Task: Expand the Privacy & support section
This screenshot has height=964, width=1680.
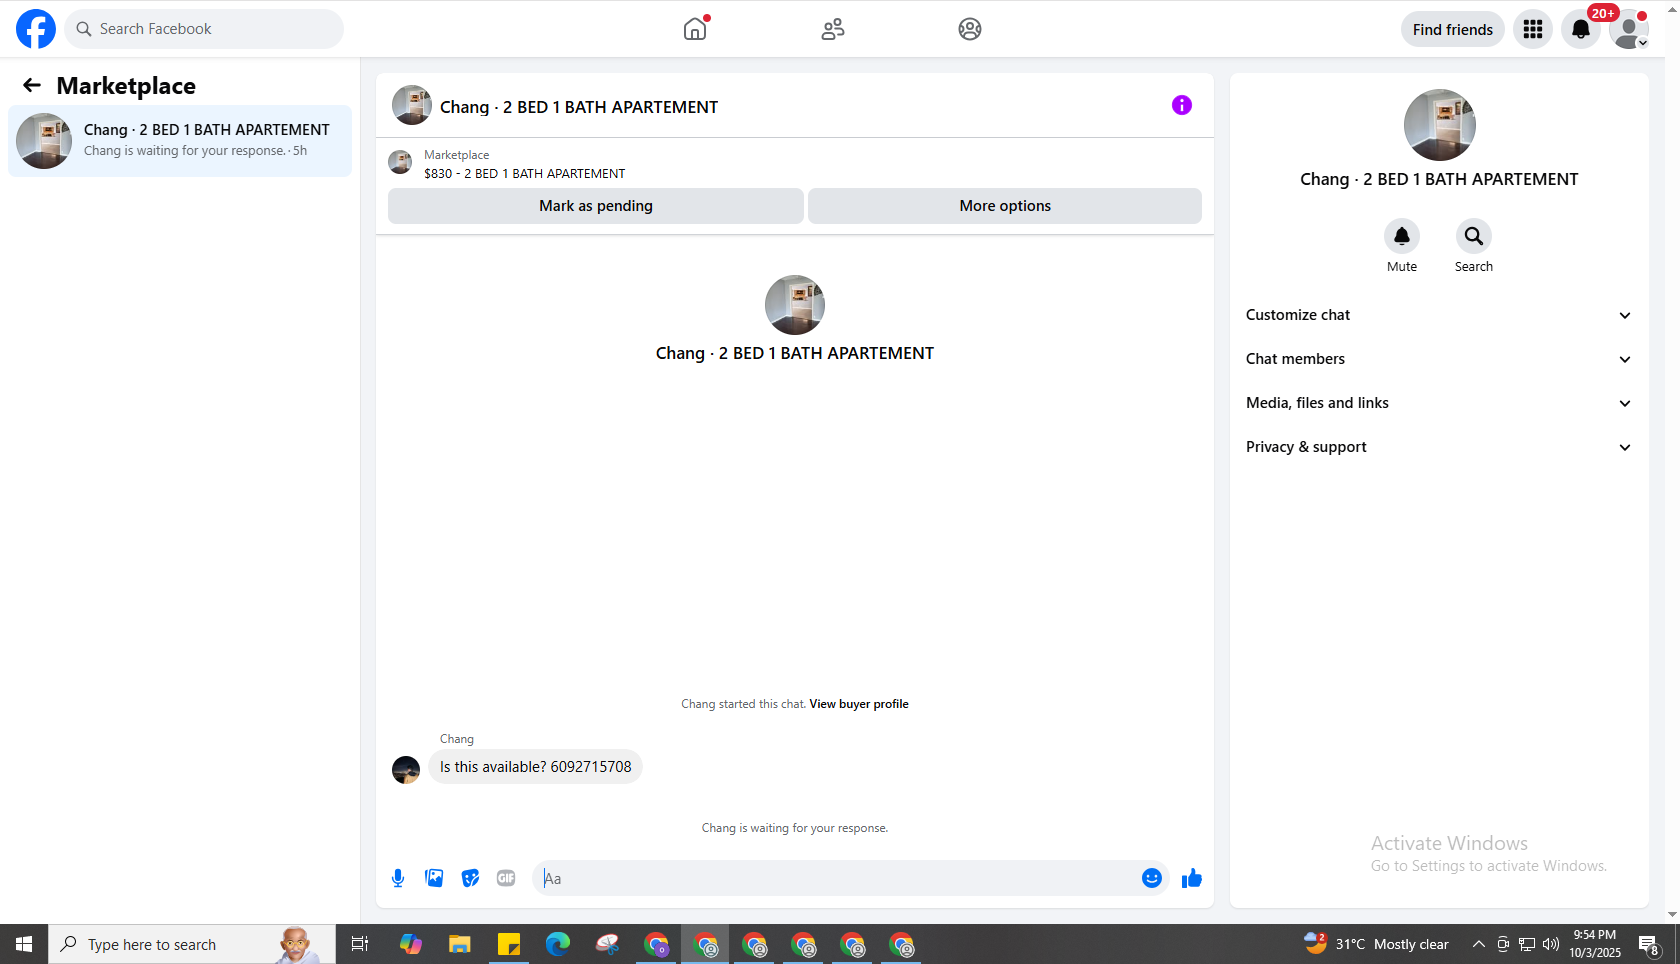Action: pos(1439,447)
